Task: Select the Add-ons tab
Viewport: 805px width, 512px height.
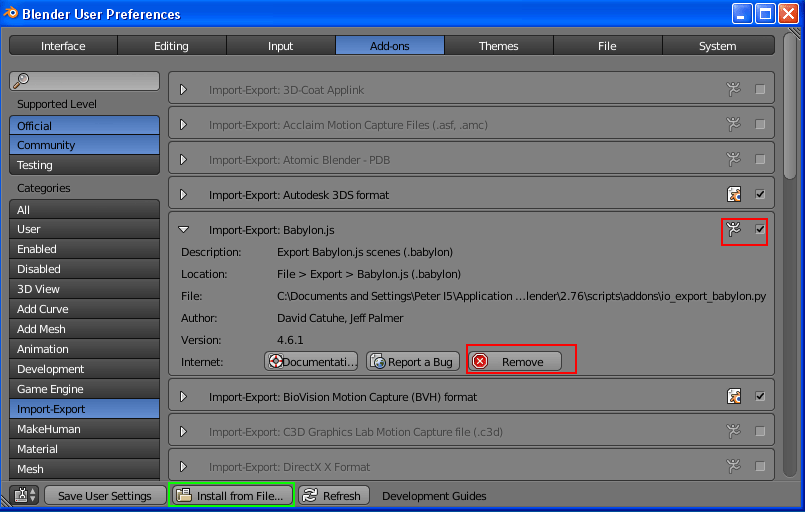Action: click(x=390, y=46)
